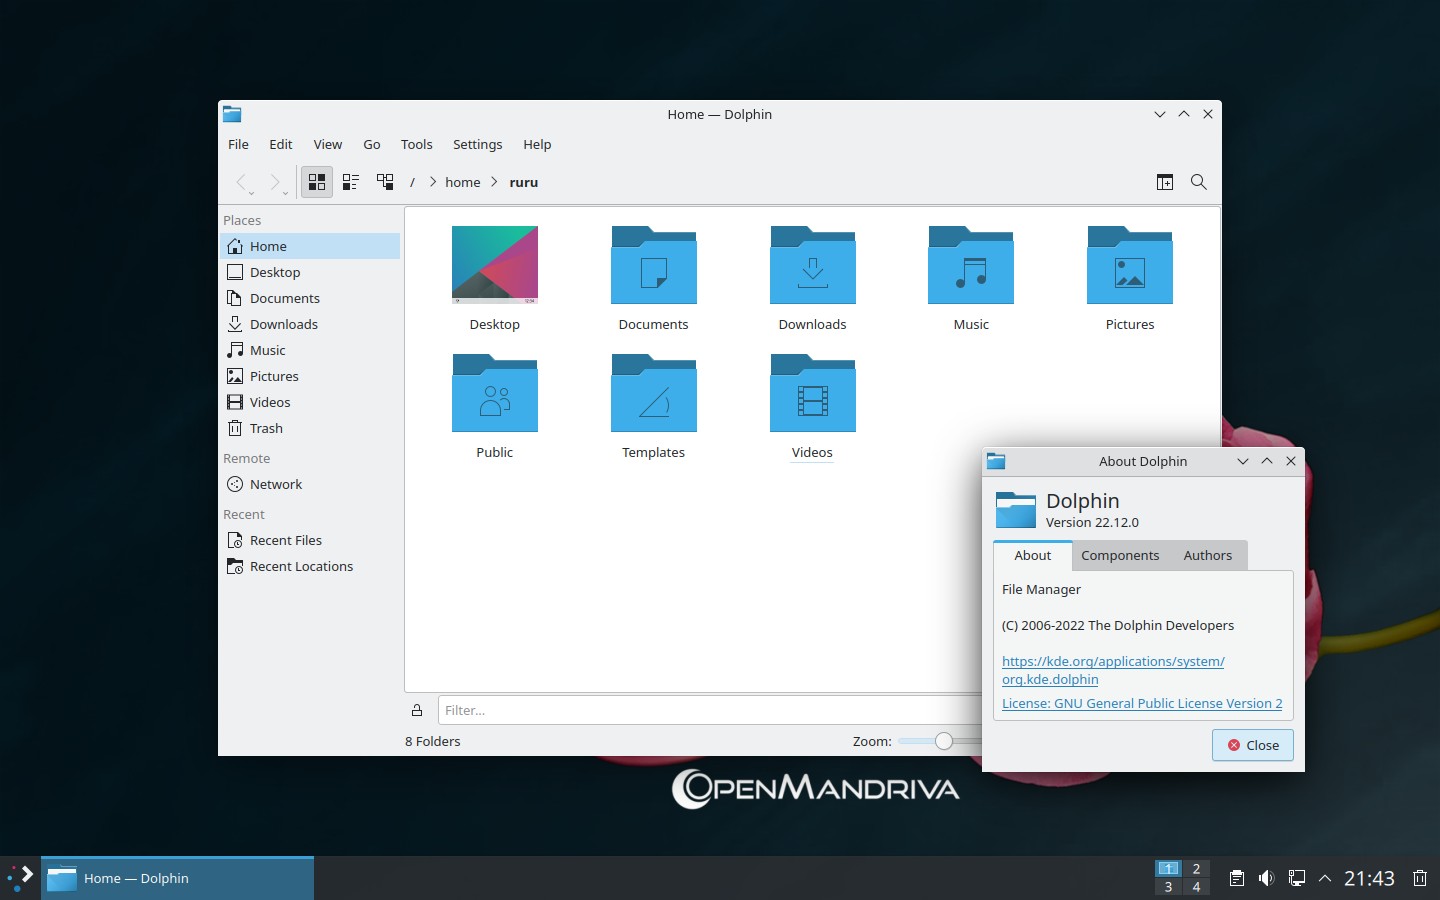Click the lock icon beside the filter field
Viewport: 1440px width, 900px height.
coord(417,711)
